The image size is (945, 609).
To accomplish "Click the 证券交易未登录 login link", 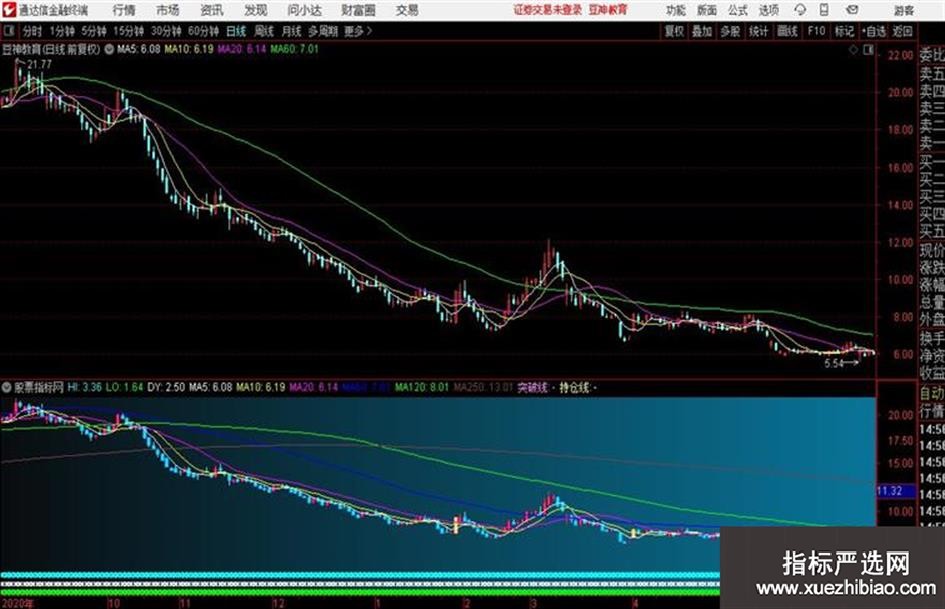I will point(548,10).
